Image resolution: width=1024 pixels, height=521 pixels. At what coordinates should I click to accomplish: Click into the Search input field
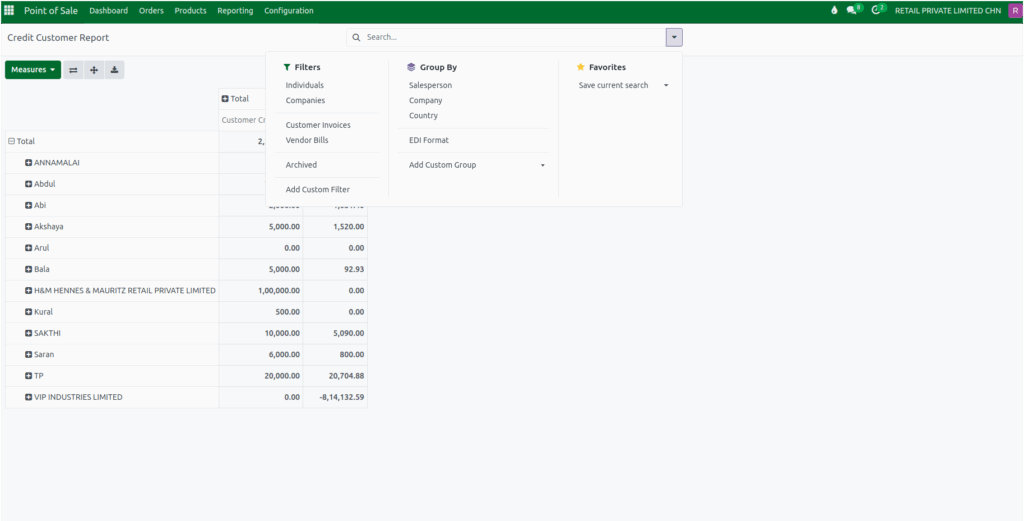tap(515, 37)
